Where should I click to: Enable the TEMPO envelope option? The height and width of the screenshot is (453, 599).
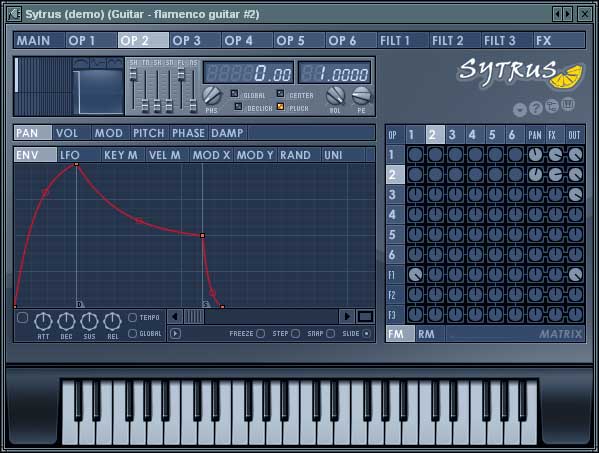coord(133,317)
